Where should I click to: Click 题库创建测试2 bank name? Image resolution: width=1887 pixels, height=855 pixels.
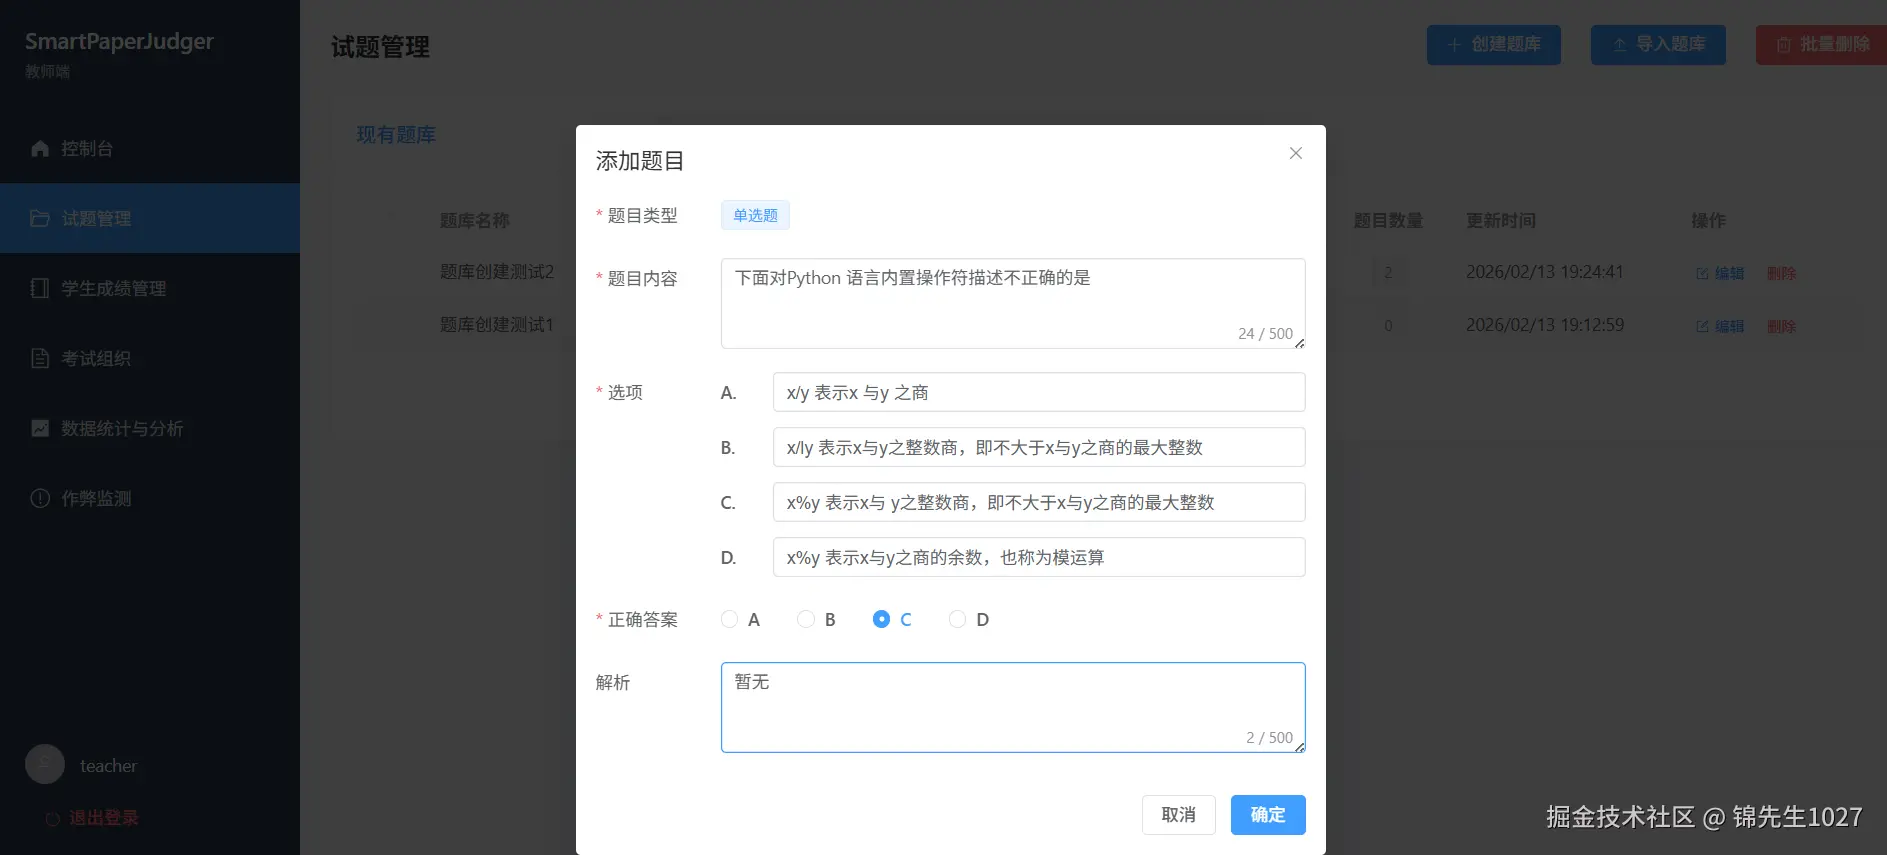point(497,272)
